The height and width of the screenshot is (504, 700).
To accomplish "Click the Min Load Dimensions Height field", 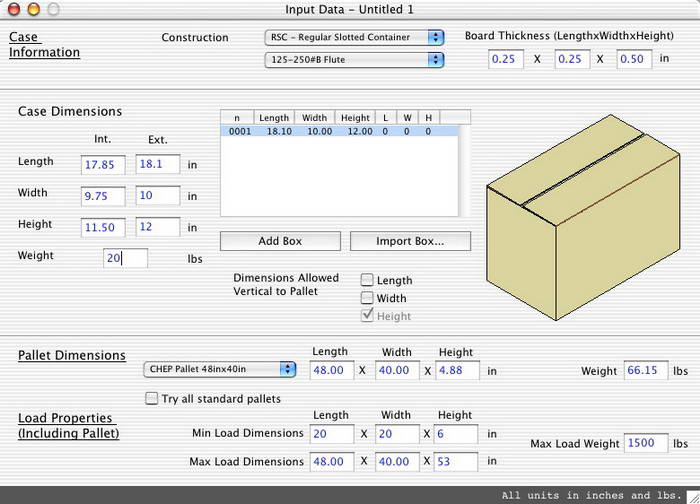I will 455,434.
